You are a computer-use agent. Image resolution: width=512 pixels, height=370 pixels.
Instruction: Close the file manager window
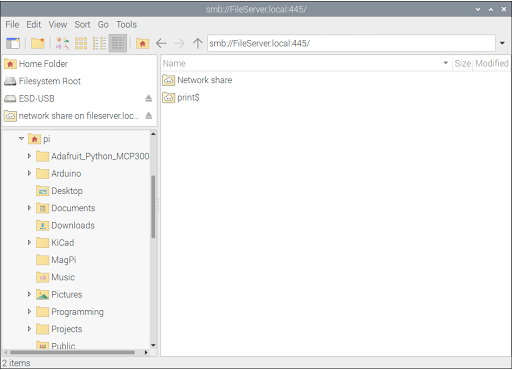(504, 9)
